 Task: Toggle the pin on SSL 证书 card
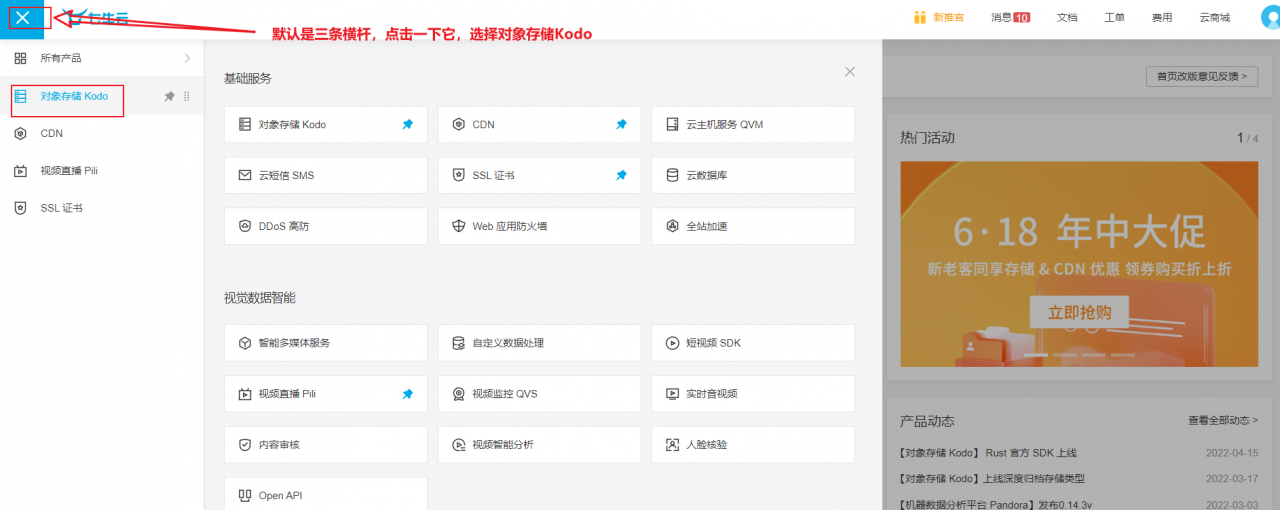tap(621, 175)
